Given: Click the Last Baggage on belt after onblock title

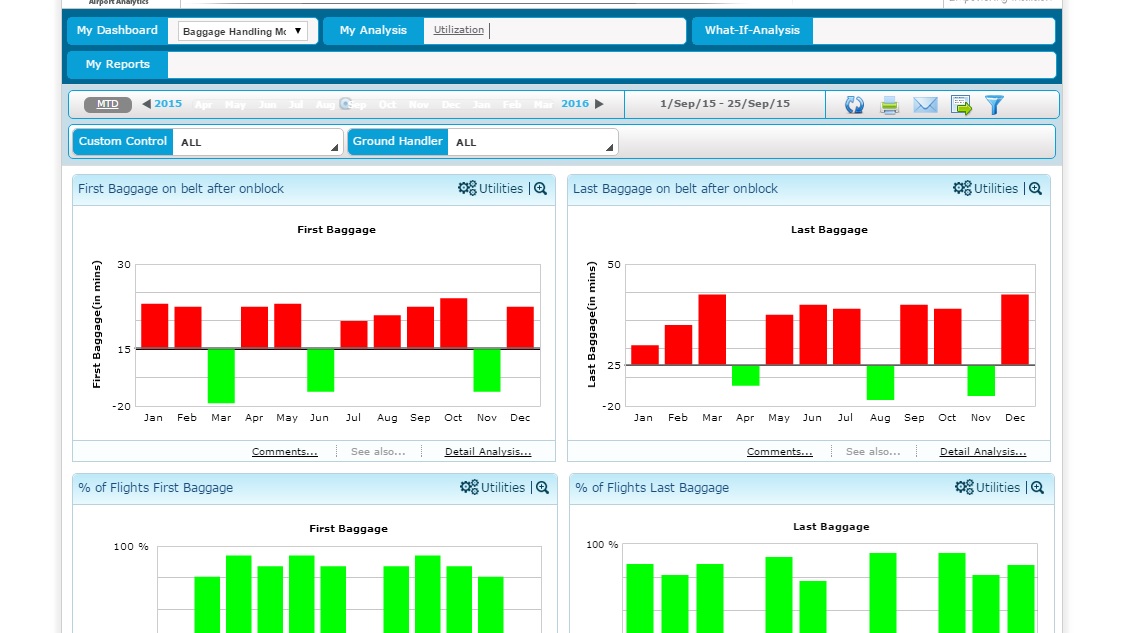Looking at the screenshot, I should (x=676, y=188).
